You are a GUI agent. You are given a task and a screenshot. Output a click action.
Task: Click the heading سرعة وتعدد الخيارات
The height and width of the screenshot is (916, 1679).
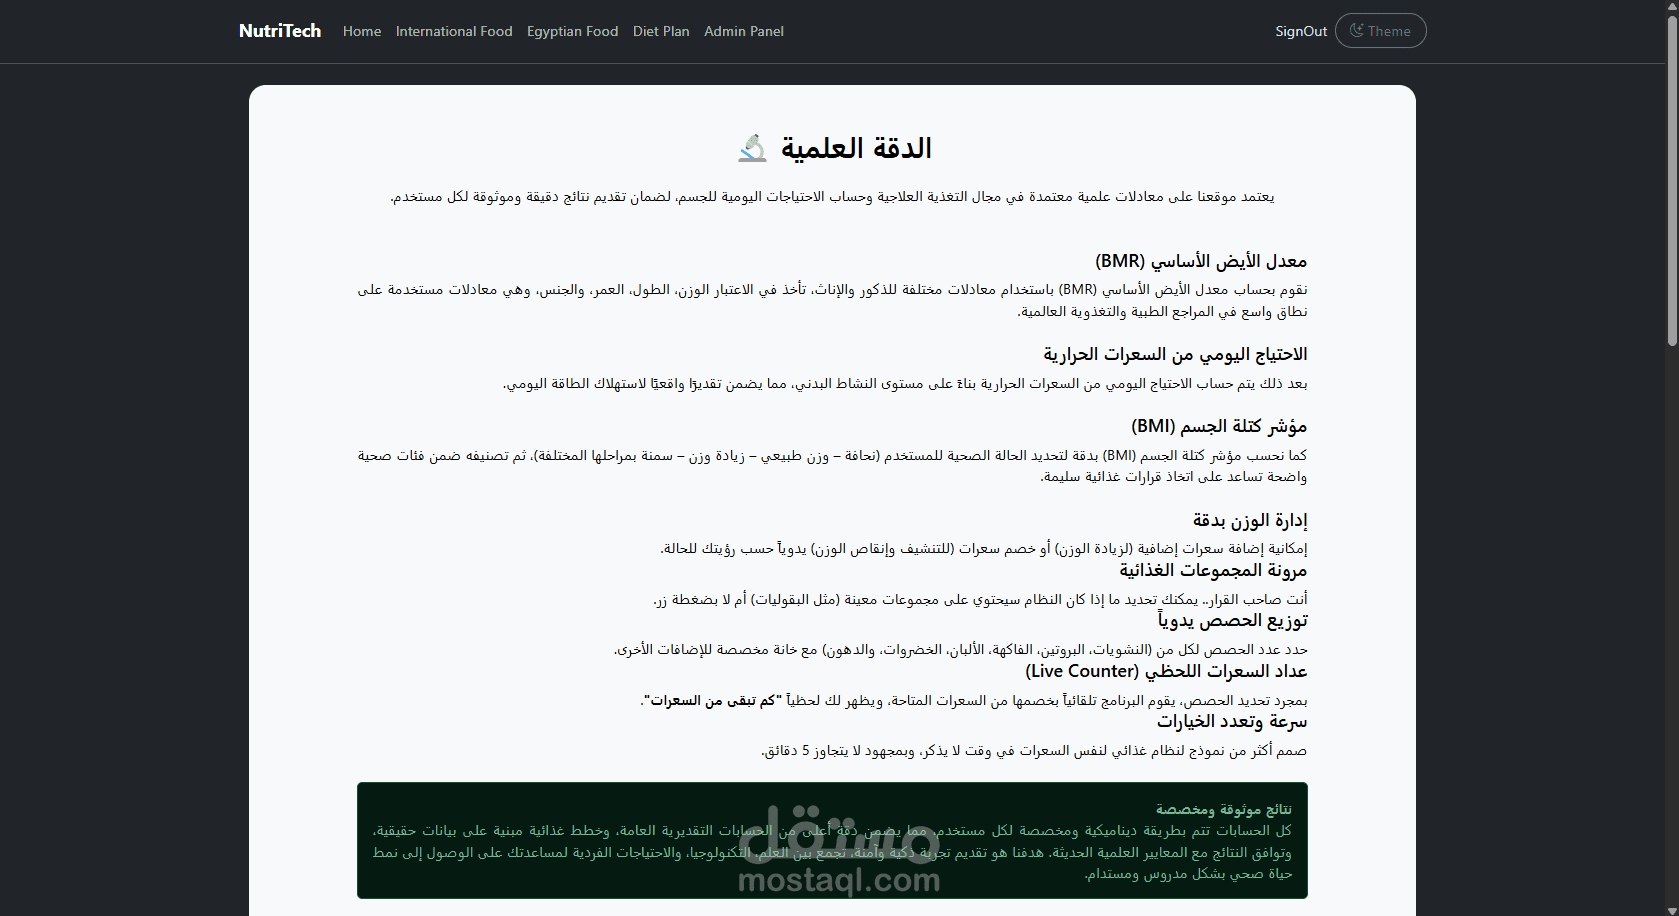[x=1232, y=721]
